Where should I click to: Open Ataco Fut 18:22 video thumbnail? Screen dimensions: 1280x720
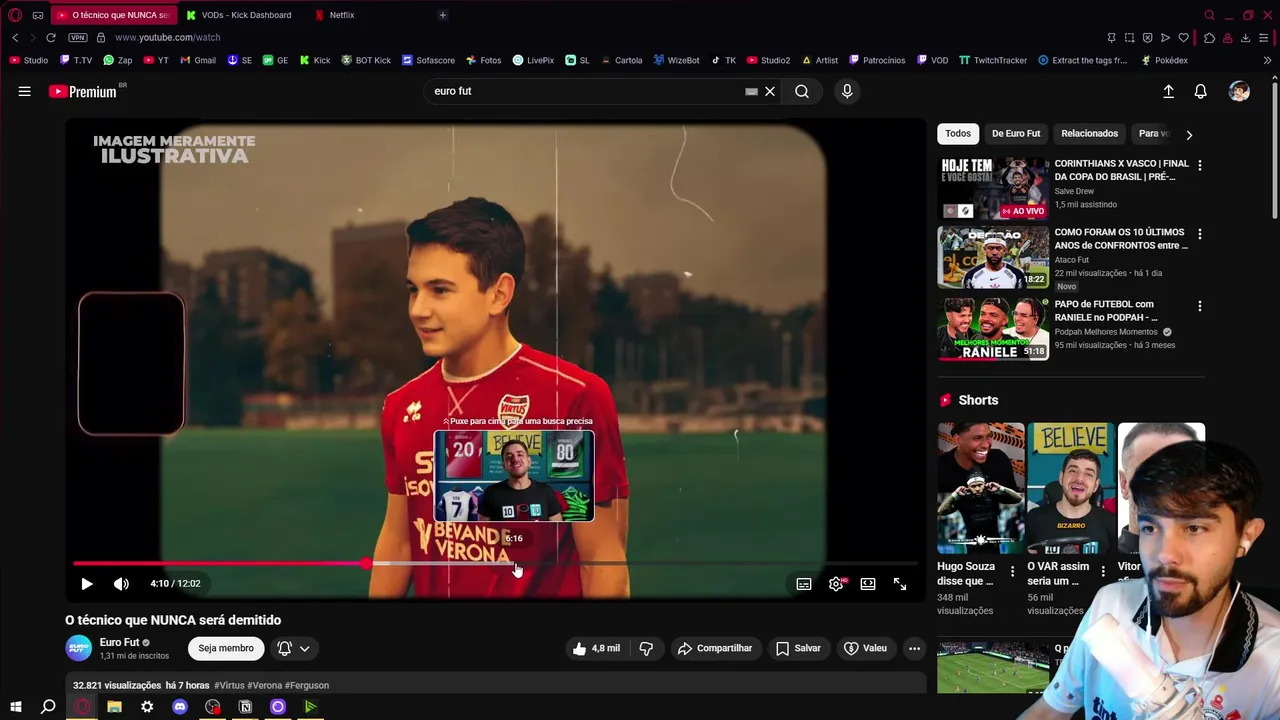[x=993, y=257]
